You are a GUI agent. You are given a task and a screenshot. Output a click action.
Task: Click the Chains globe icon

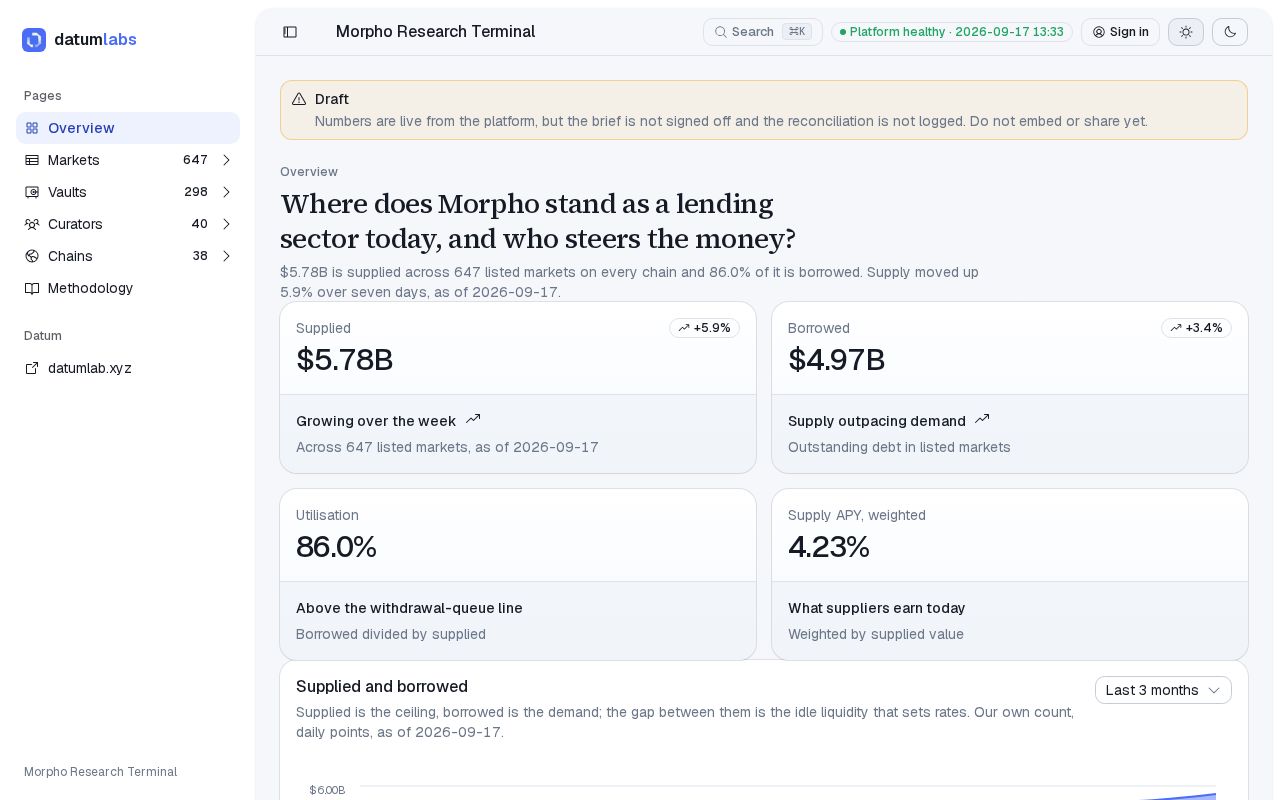pos(32,256)
